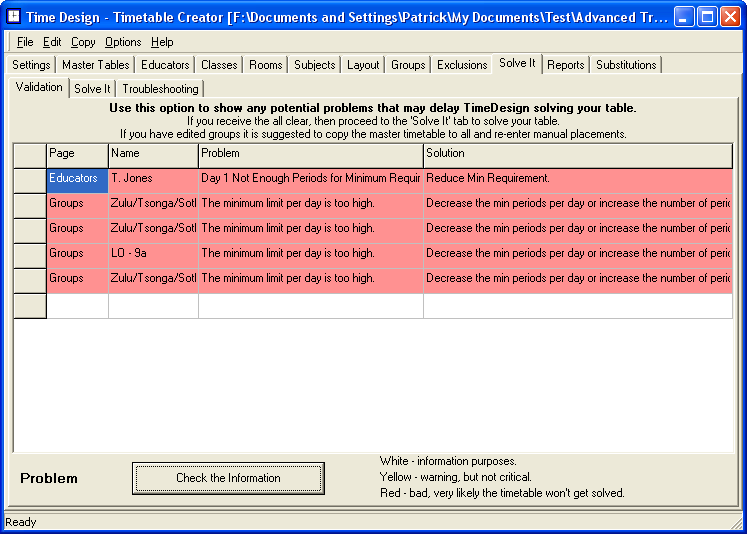
Task: Click the Time Design app icon in title bar
Action: tap(15, 17)
